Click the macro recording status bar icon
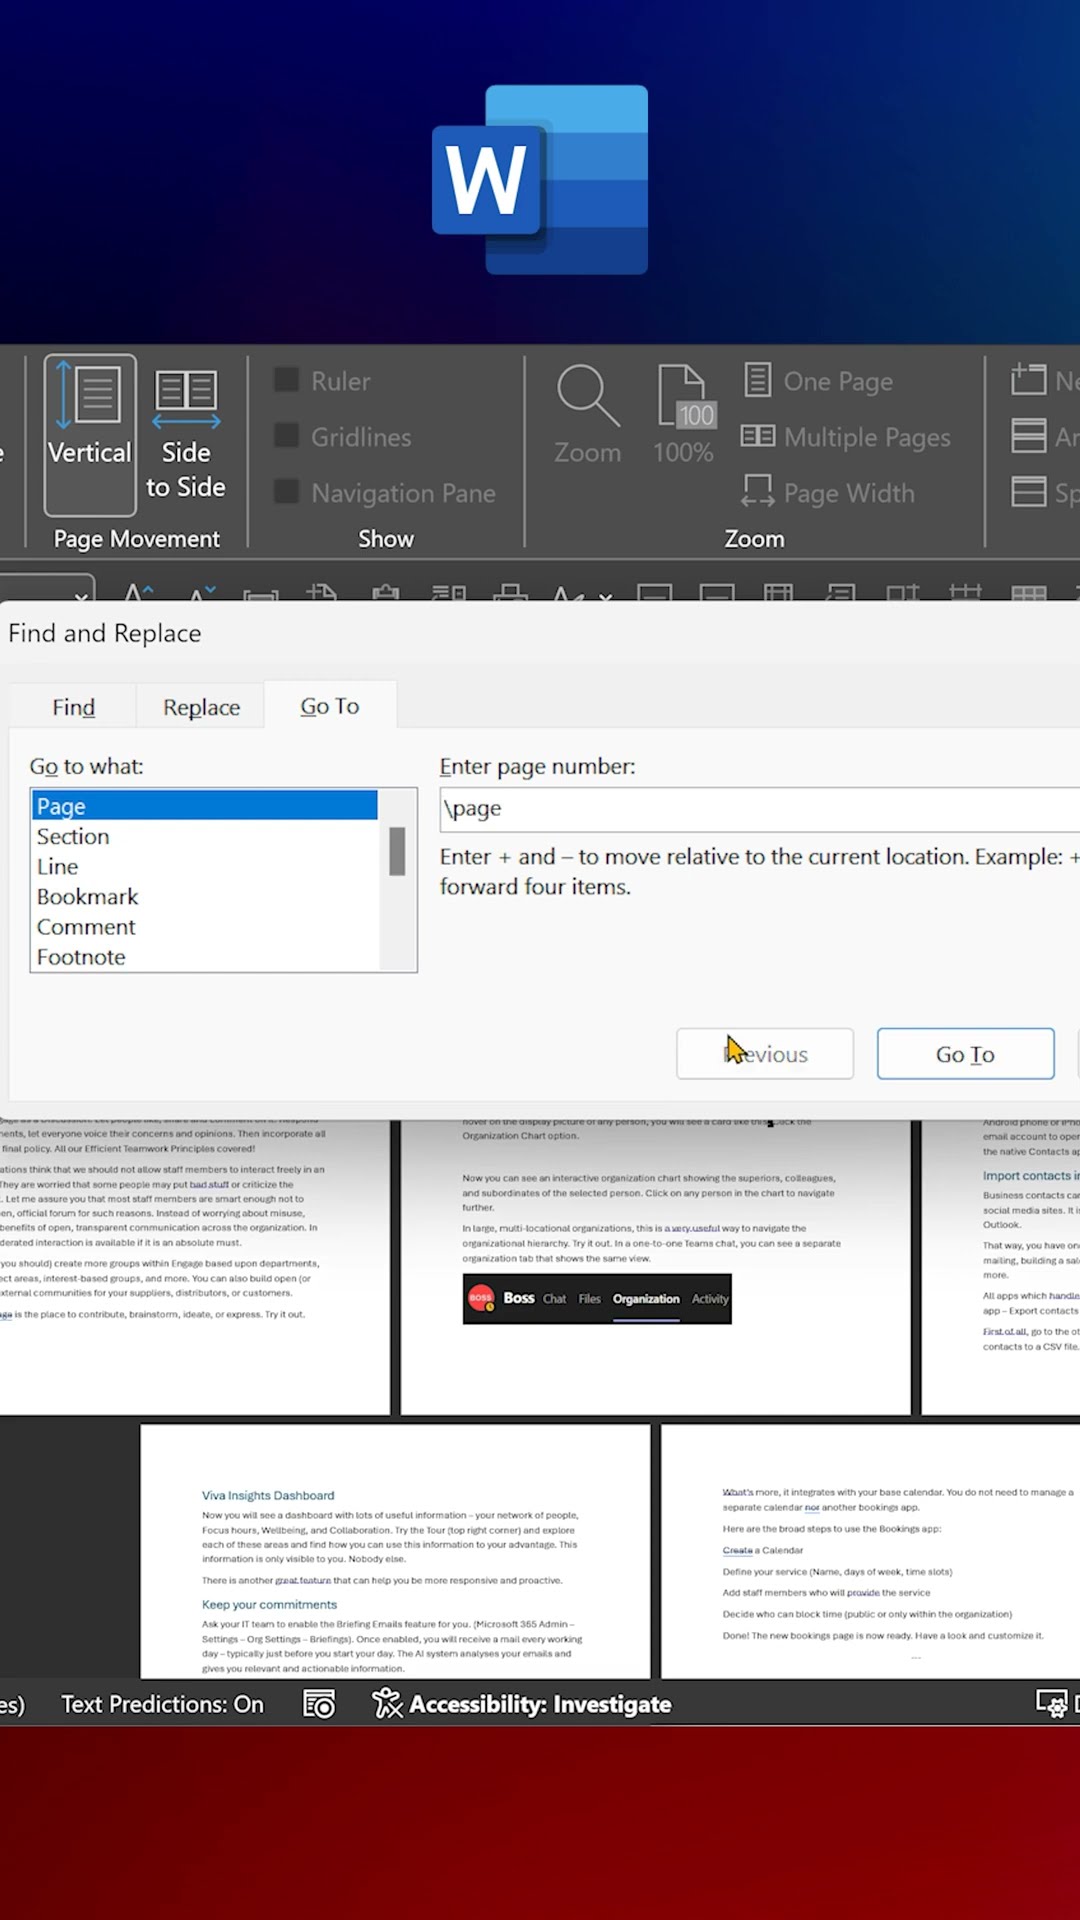The height and width of the screenshot is (1920, 1080). click(319, 1704)
